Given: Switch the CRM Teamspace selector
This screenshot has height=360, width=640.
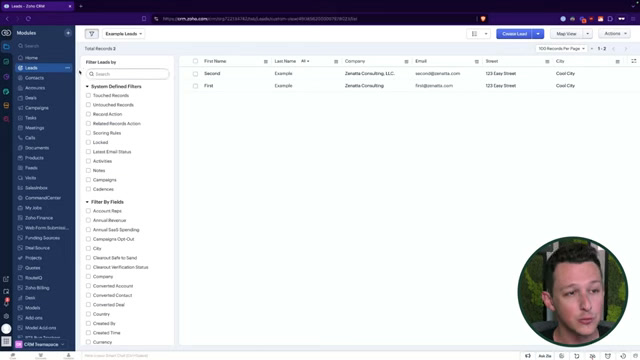Looking at the screenshot, I should (x=40, y=344).
